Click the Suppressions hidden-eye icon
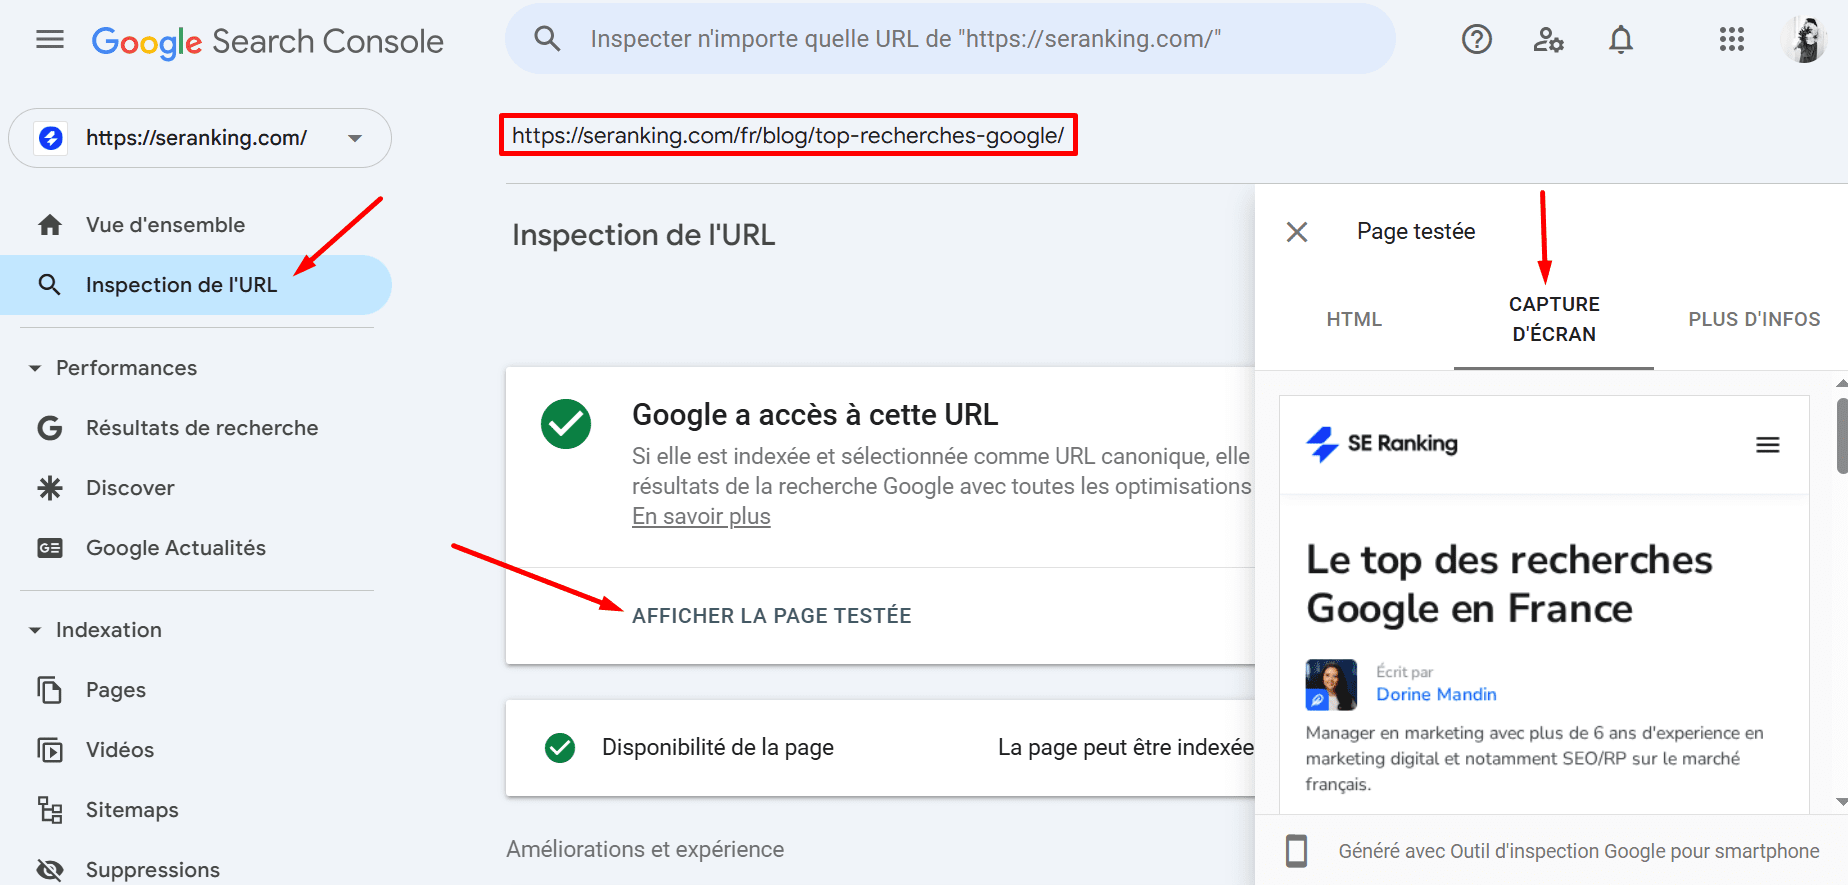Image resolution: width=1848 pixels, height=885 pixels. tap(50, 870)
